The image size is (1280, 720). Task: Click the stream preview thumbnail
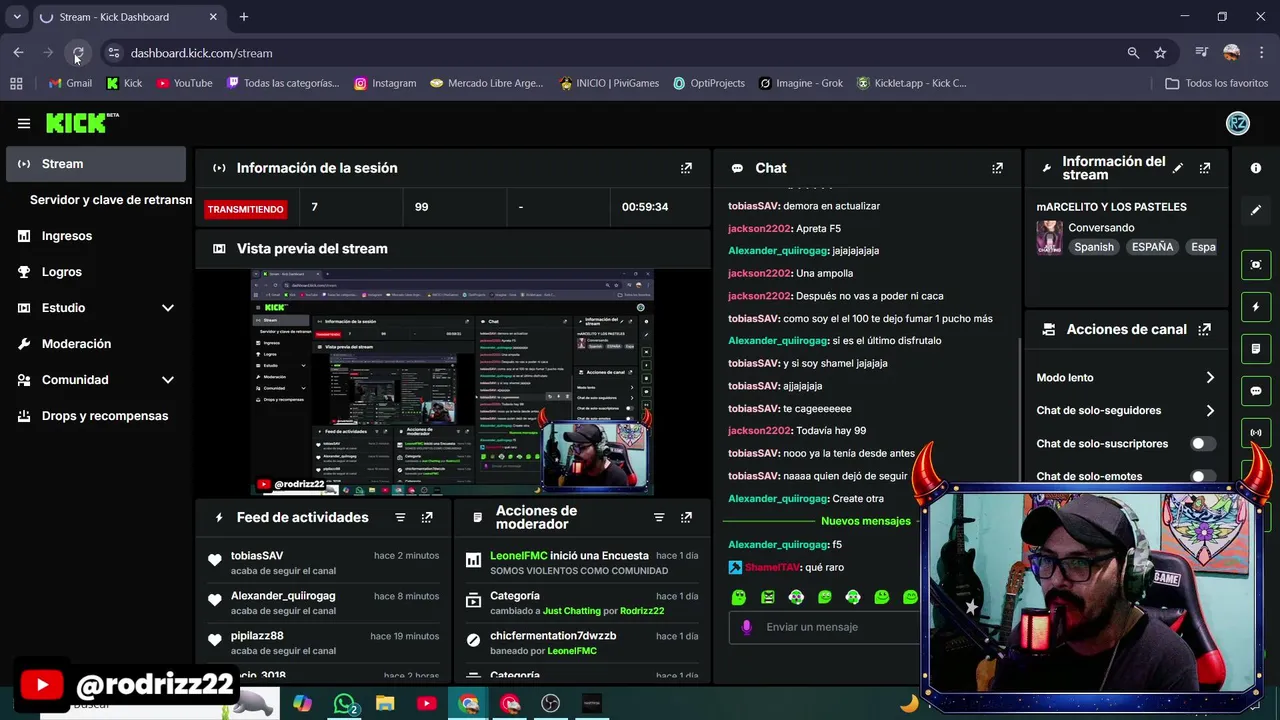452,382
